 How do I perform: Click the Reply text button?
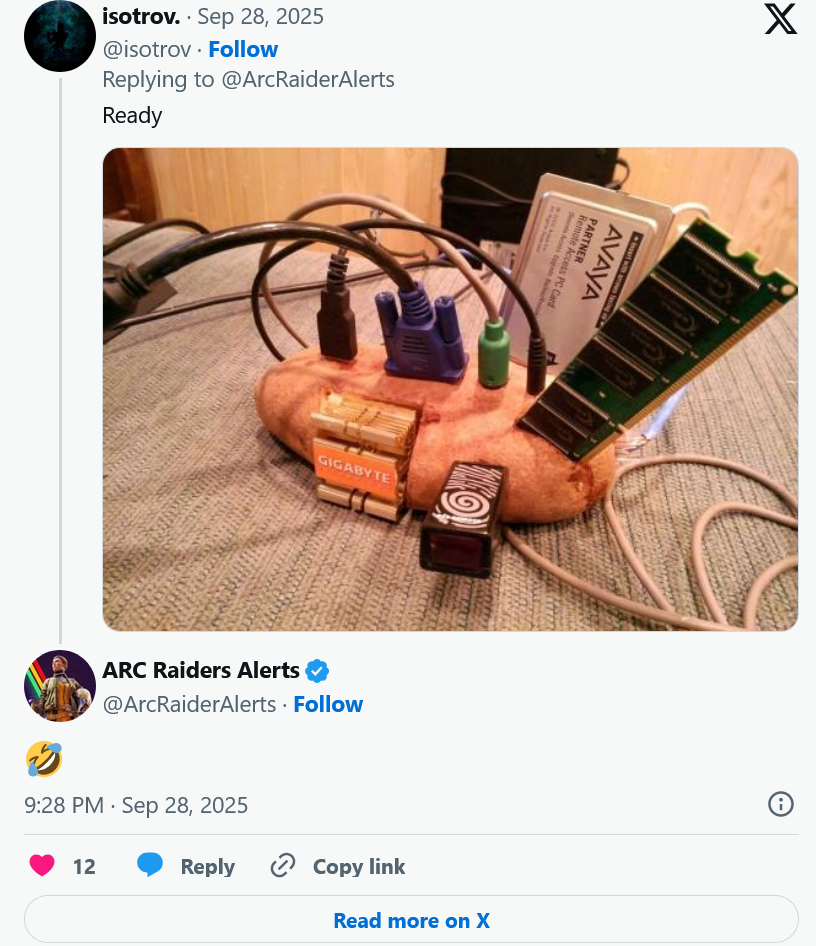coord(207,867)
